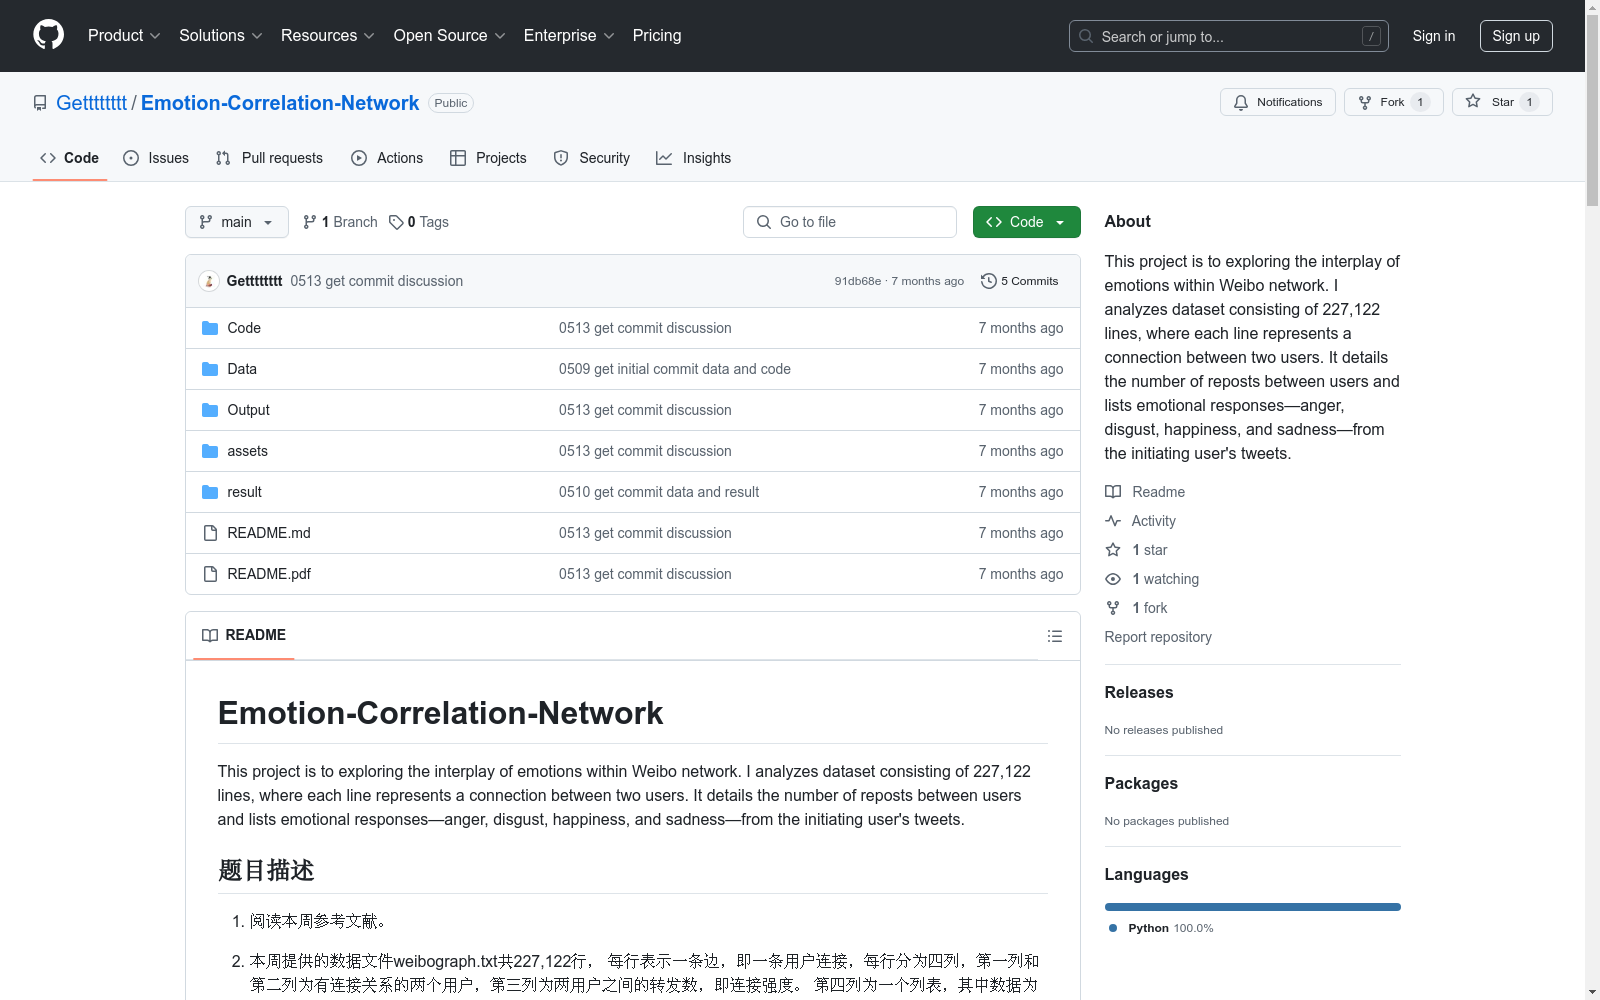Click the star icon beside 1 star
Viewport: 1600px width, 1000px height.
pos(1113,550)
